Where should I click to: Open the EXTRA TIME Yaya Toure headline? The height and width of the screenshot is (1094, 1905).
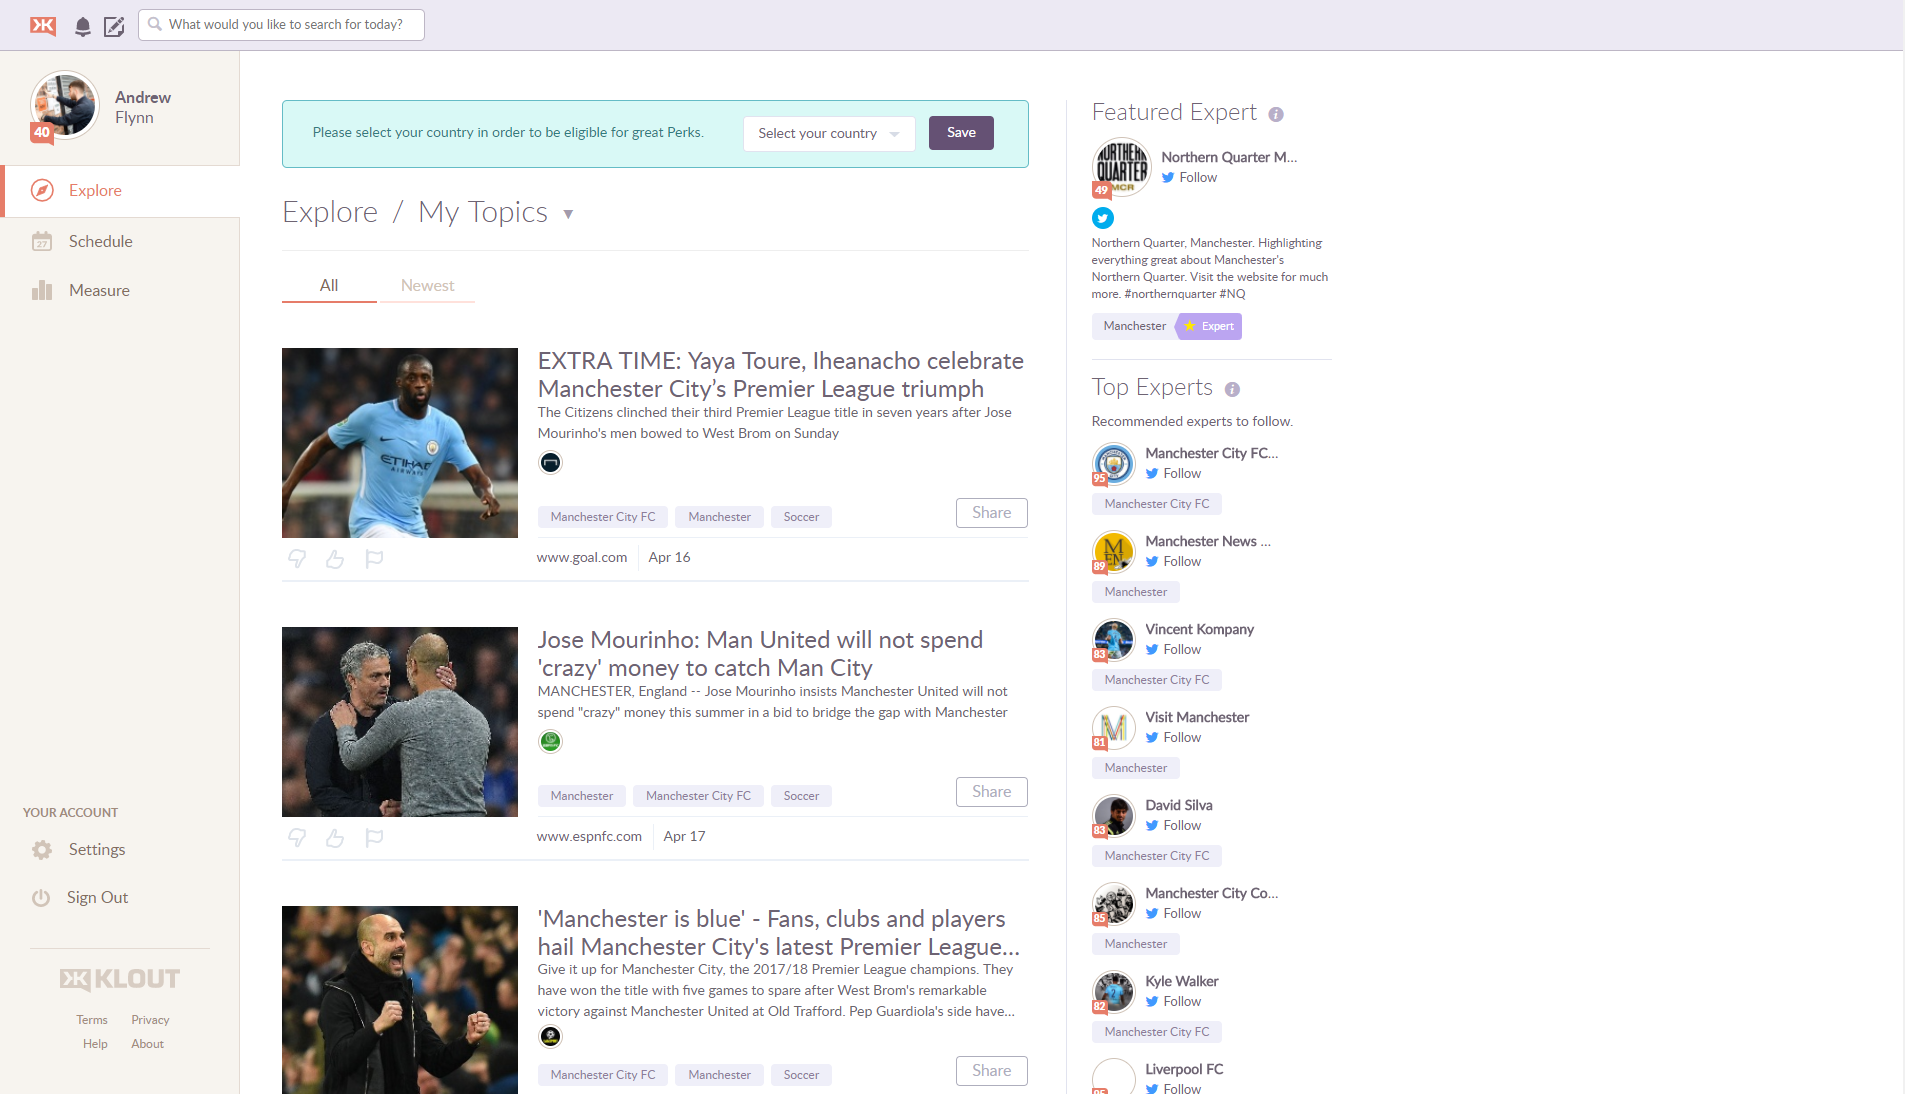781,375
